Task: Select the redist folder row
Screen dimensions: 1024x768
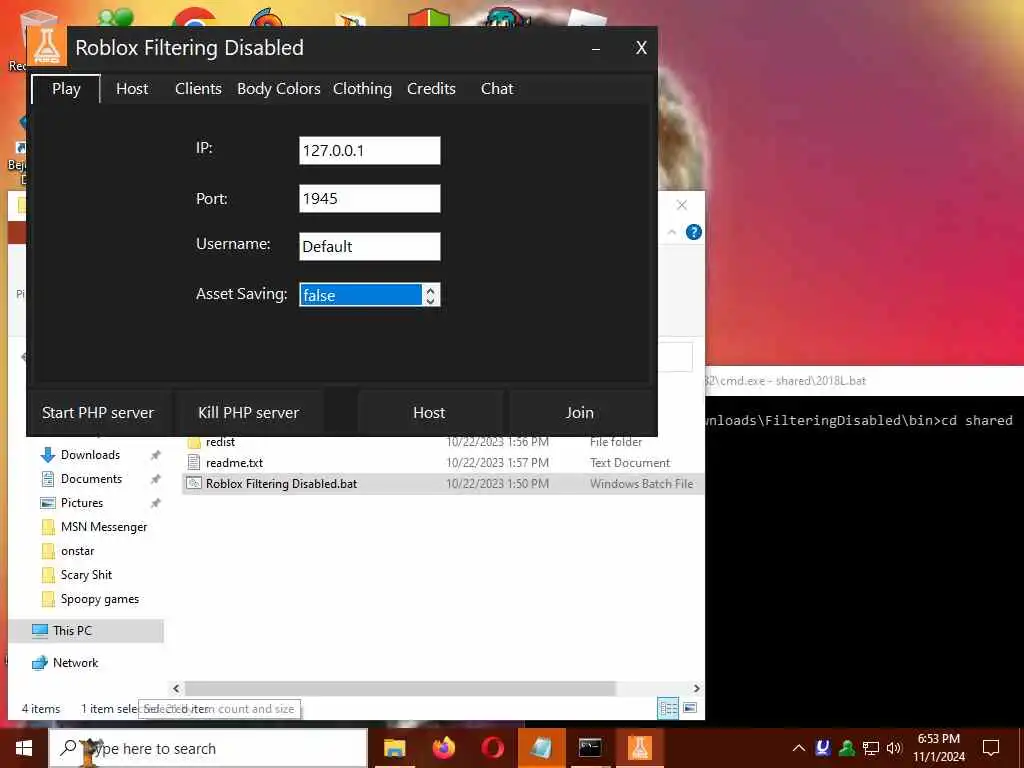Action: coord(443,442)
